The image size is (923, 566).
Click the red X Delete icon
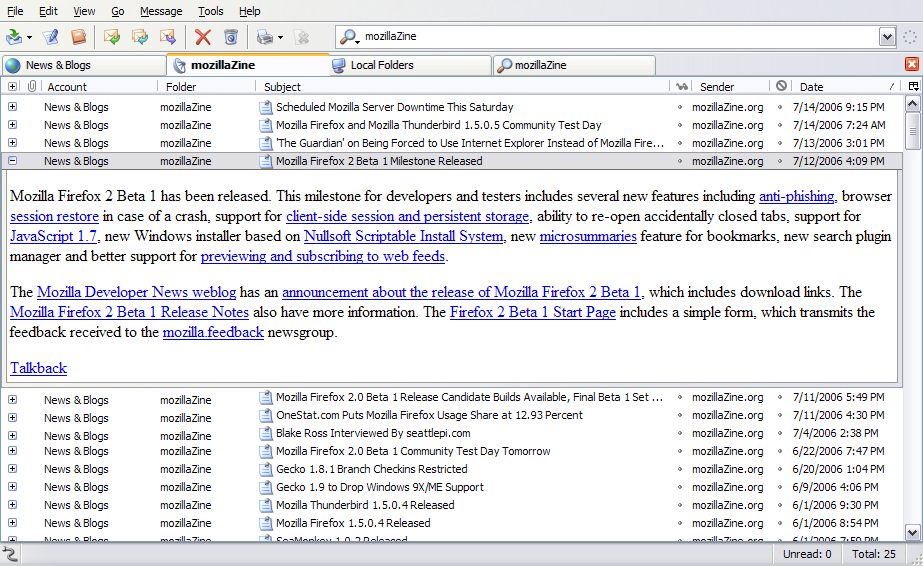click(203, 37)
